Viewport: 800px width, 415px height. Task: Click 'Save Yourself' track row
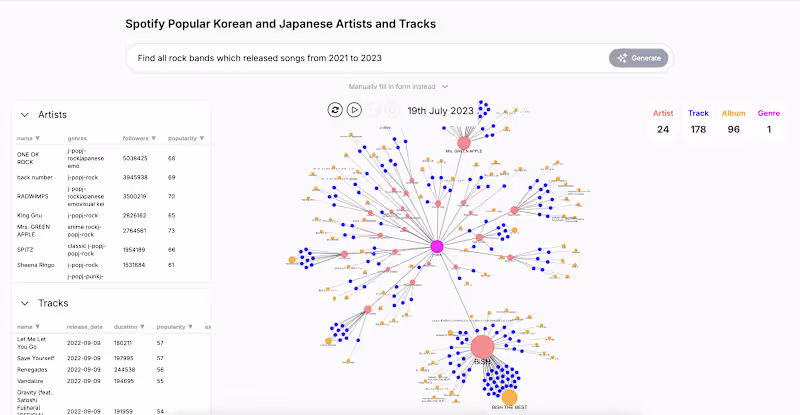(111, 358)
